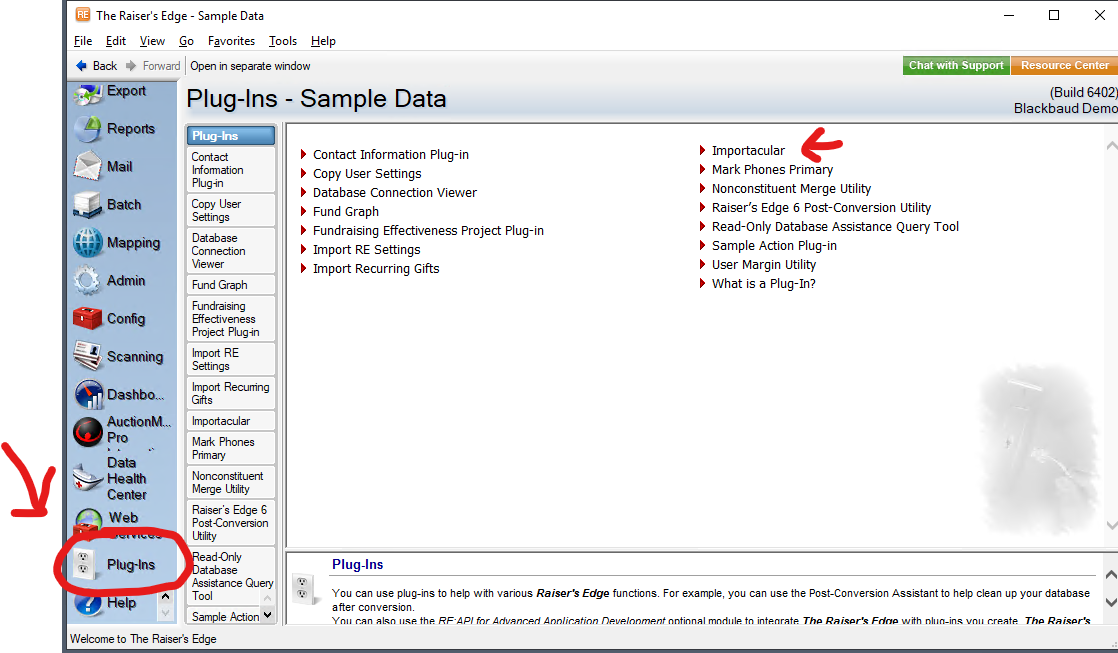The height and width of the screenshot is (653, 1118).
Task: Open the Config toolbox icon
Action: 88,319
